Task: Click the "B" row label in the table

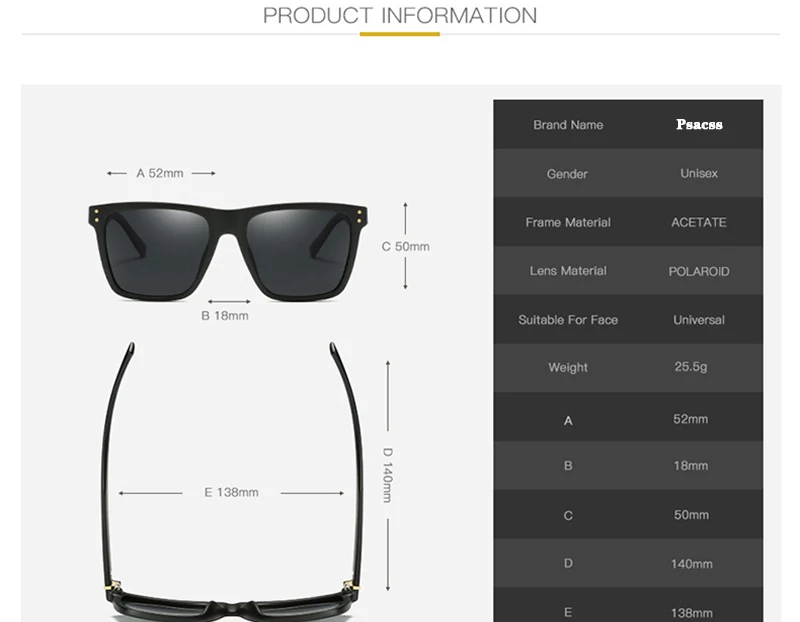Action: (568, 466)
